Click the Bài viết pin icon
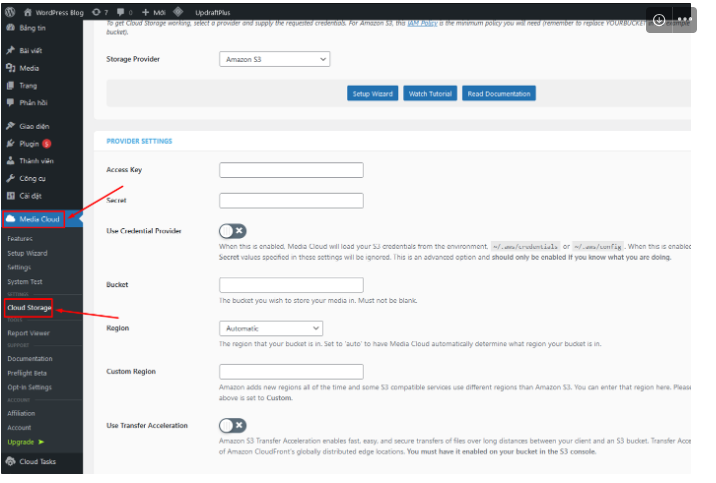Image resolution: width=716 pixels, height=483 pixels. (11, 50)
